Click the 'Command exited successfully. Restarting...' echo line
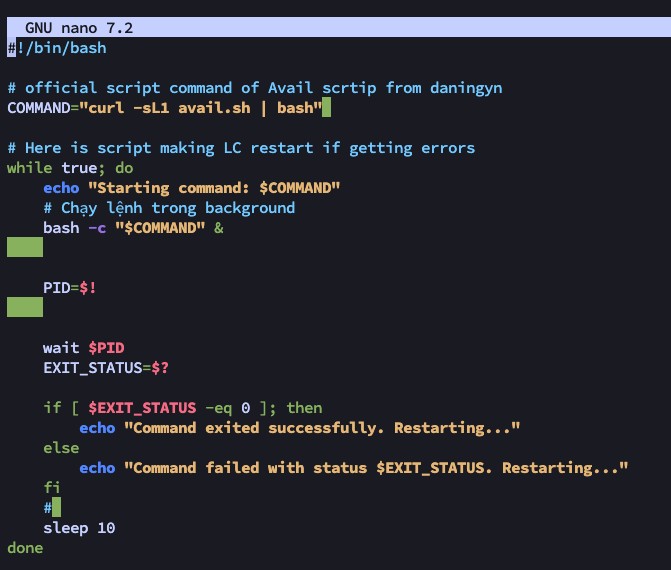The image size is (671, 570). [300, 428]
